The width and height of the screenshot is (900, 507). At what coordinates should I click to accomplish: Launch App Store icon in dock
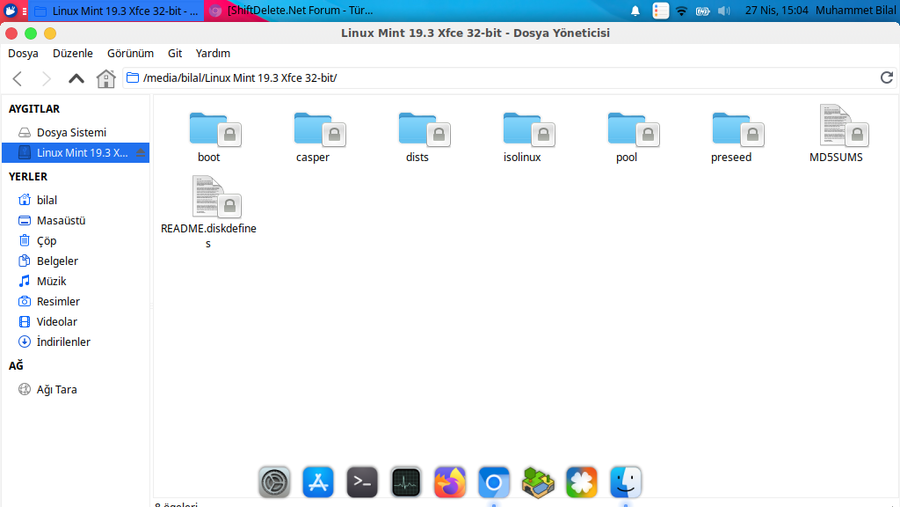click(x=318, y=482)
